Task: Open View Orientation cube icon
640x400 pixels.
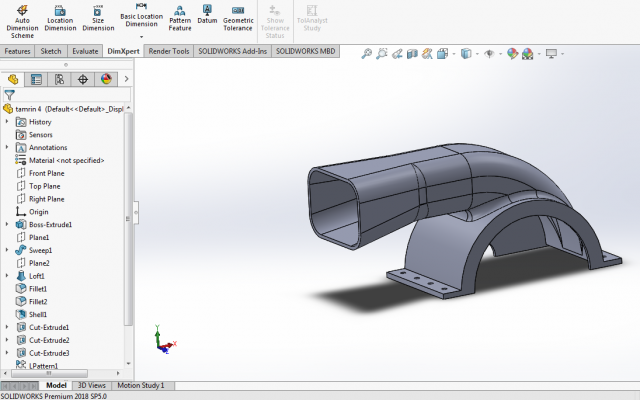Action: 442,53
